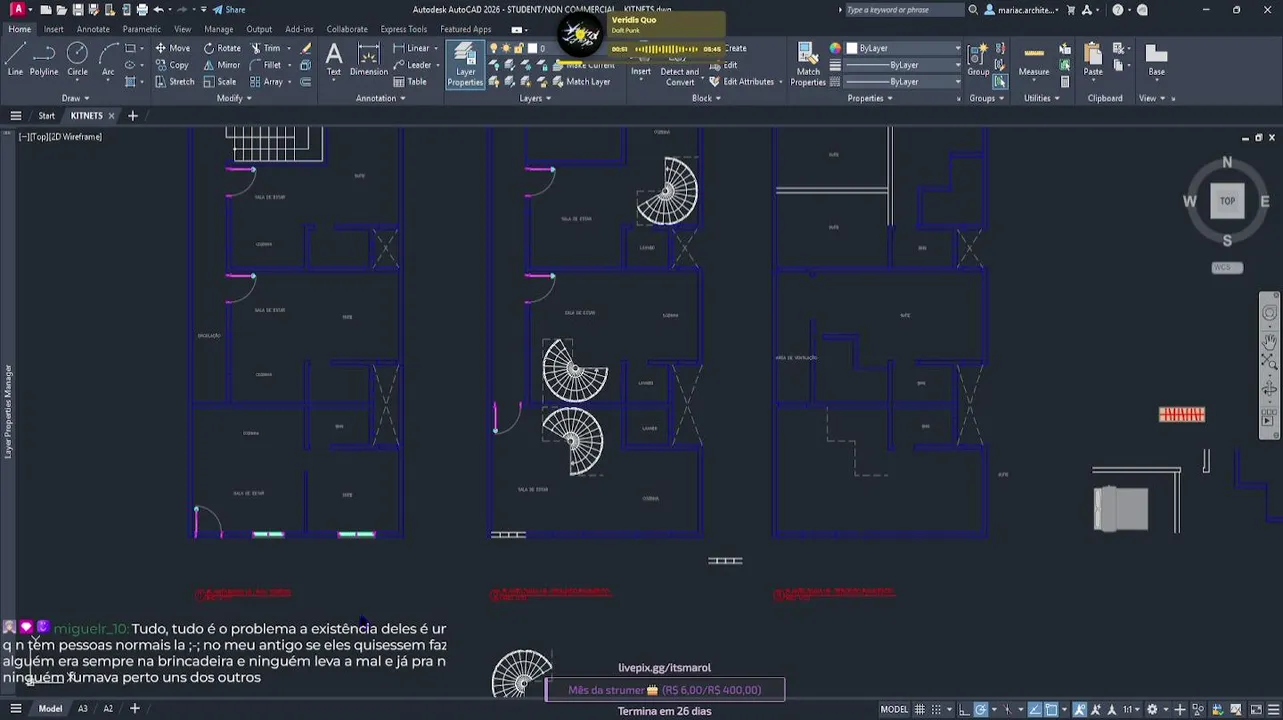Screen dimensions: 1283x720
Task: Click the Share button
Action: point(229,10)
